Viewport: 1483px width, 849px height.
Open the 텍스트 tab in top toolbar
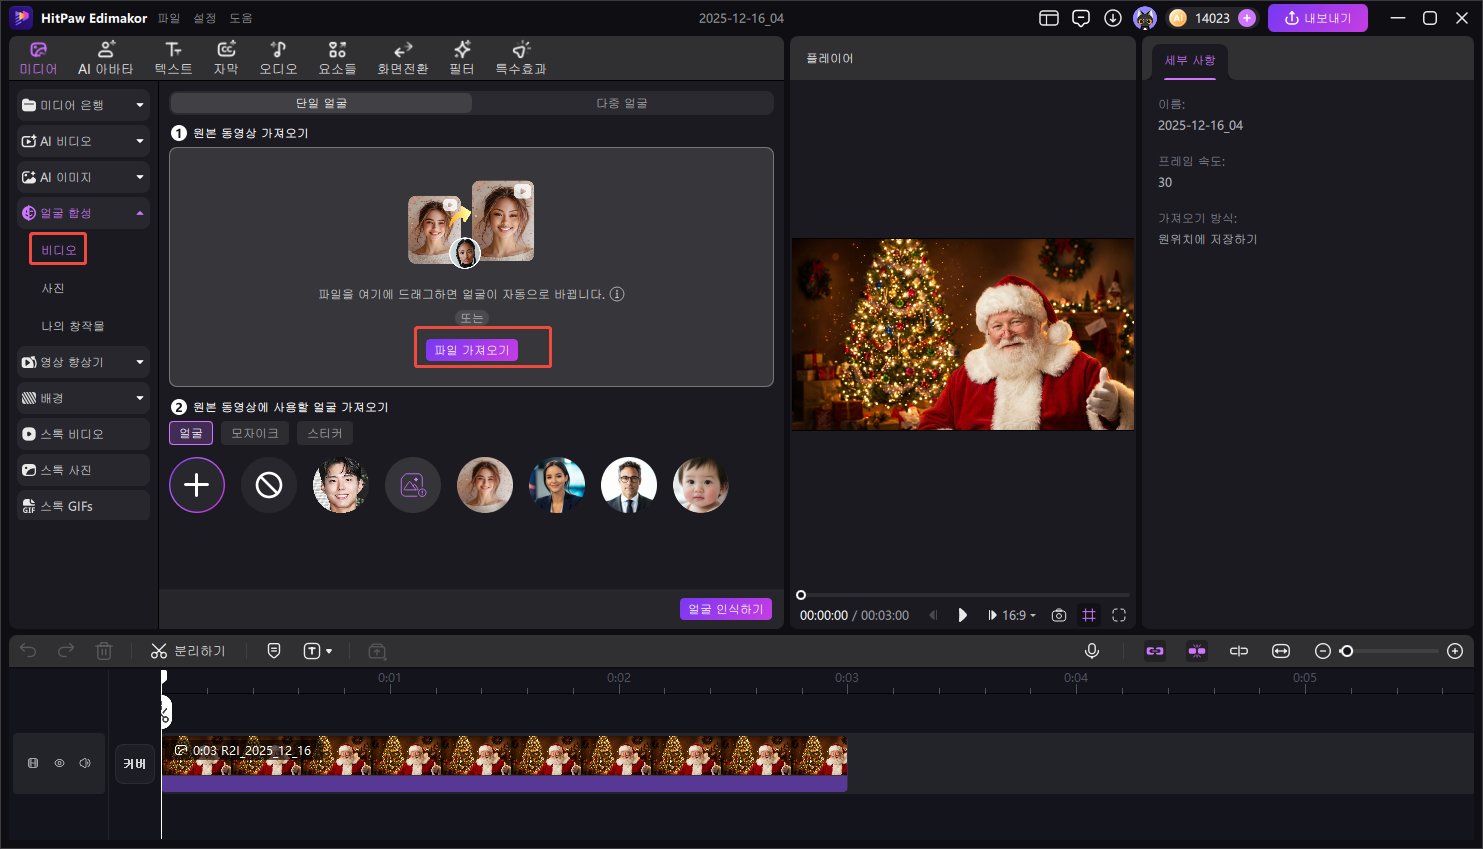173,58
